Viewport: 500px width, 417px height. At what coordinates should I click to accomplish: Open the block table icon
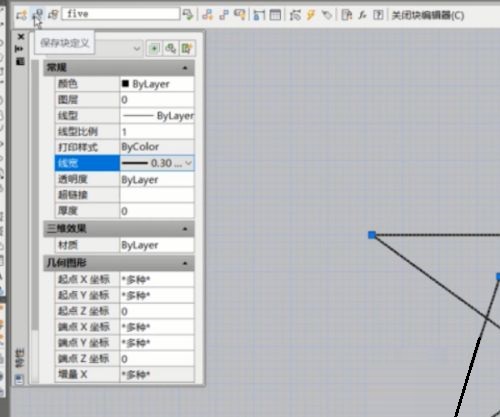(x=275, y=15)
